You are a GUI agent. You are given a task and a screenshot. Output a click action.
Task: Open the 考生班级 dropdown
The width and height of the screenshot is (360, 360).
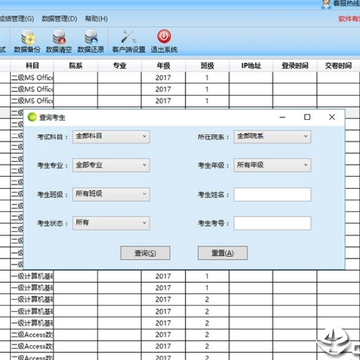tap(111, 194)
